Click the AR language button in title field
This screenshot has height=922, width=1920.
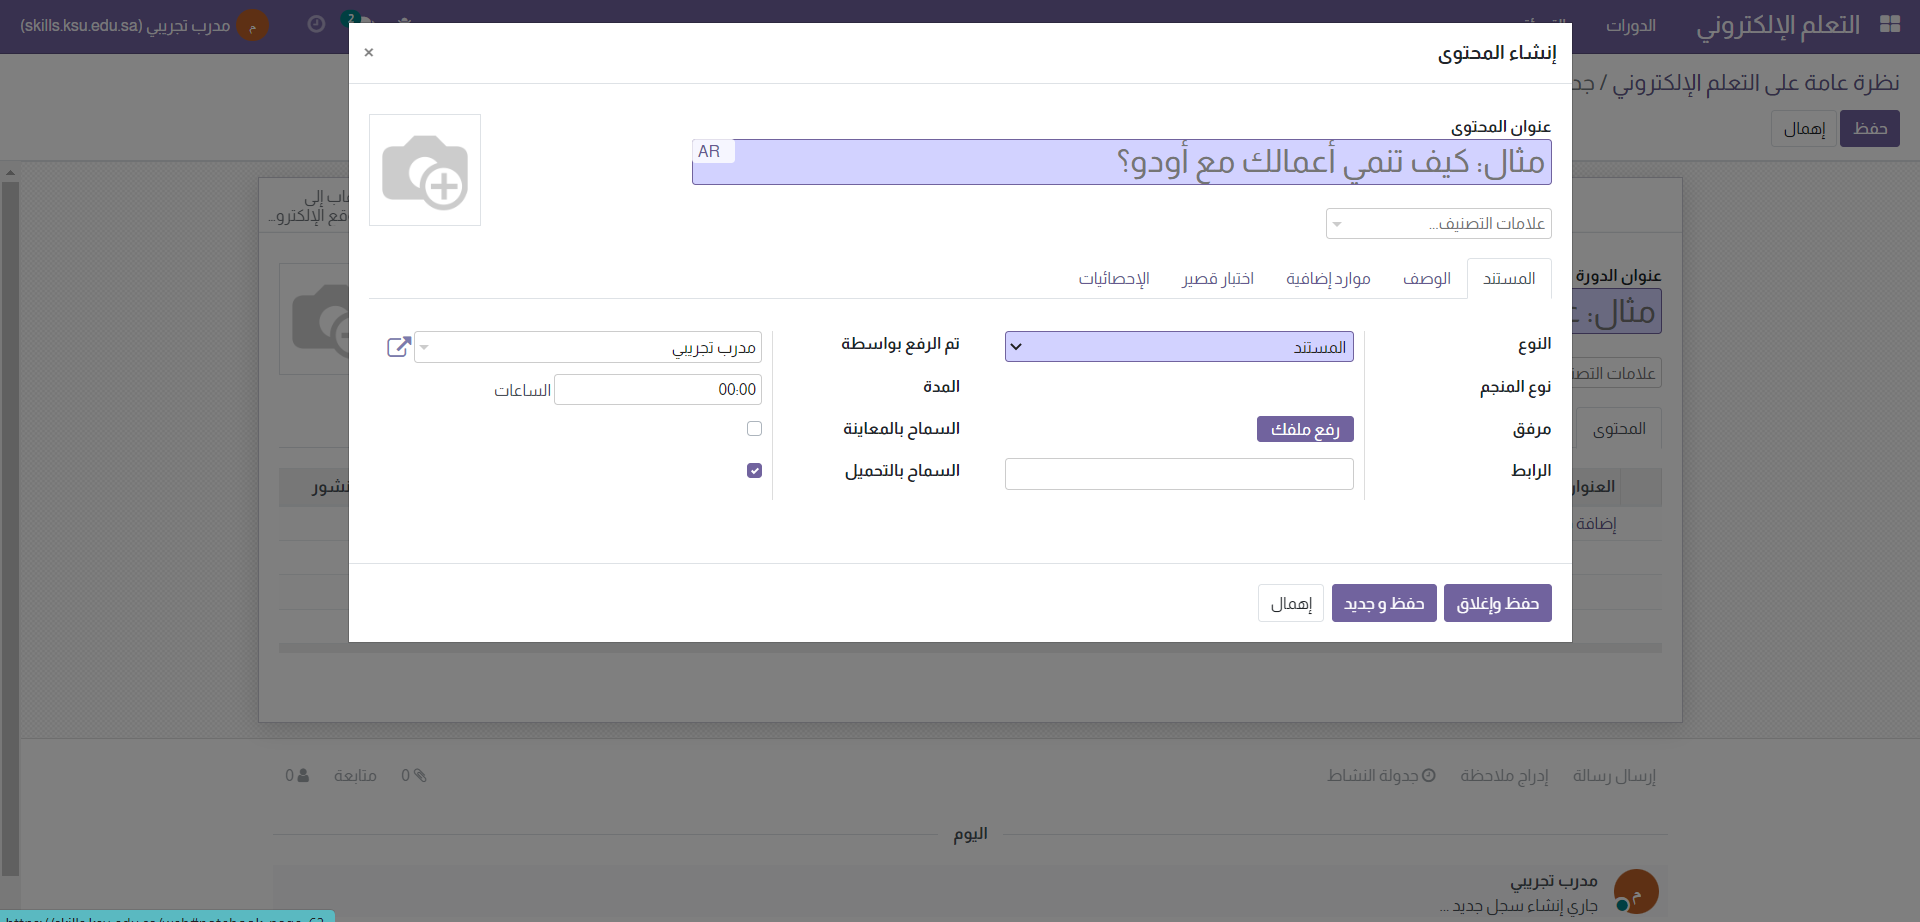709,151
